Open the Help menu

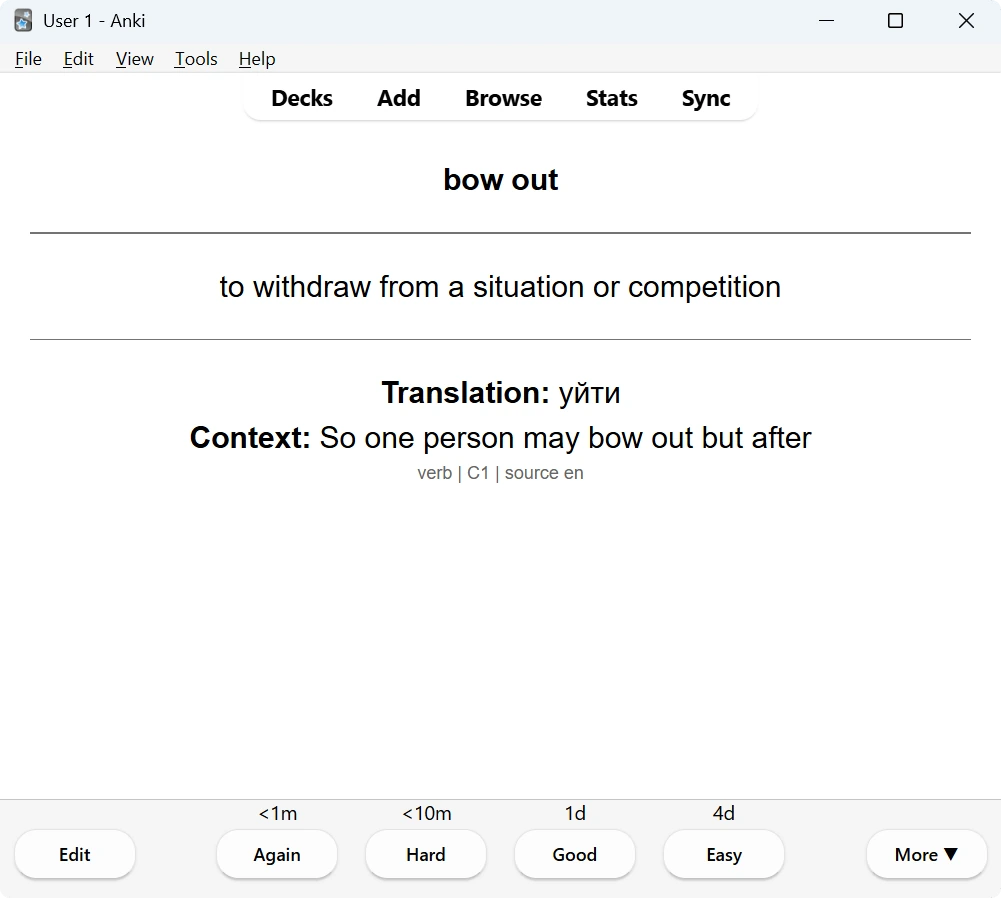(x=257, y=59)
